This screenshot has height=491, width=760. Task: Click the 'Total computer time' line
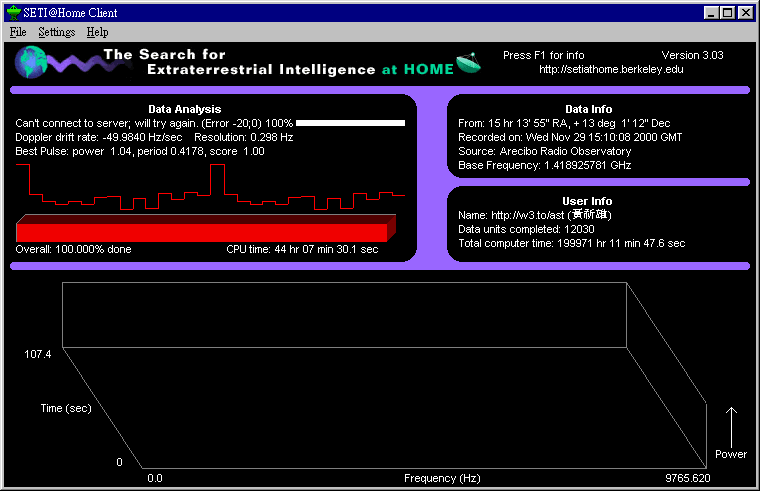pyautogui.click(x=571, y=243)
